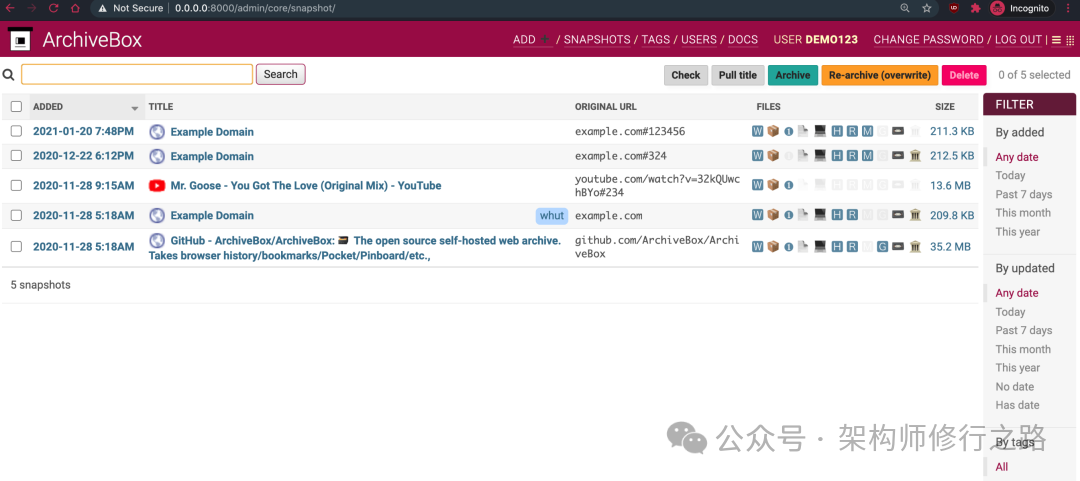Viewport: 1080px width, 481px height.
Task: Click the magnifier icon beside search box
Action: click(x=8, y=74)
